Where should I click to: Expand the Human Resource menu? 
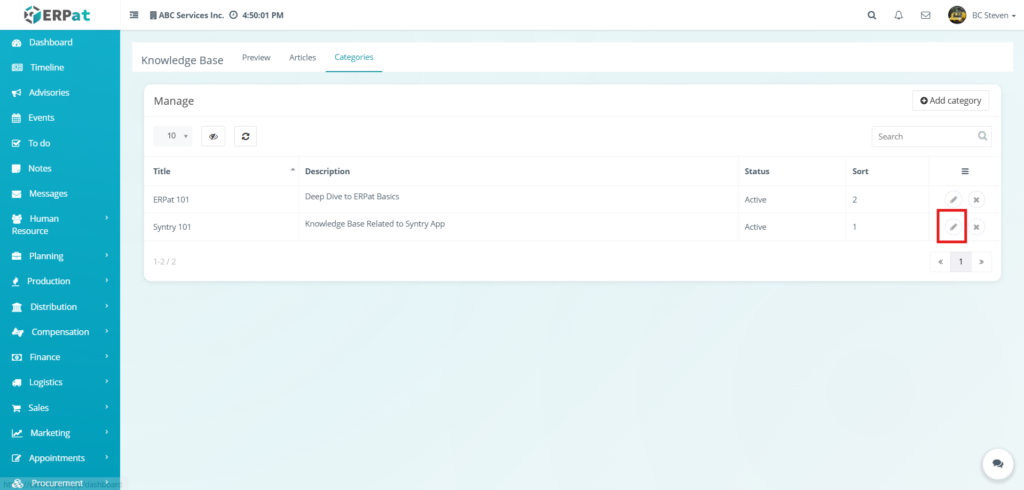click(60, 224)
